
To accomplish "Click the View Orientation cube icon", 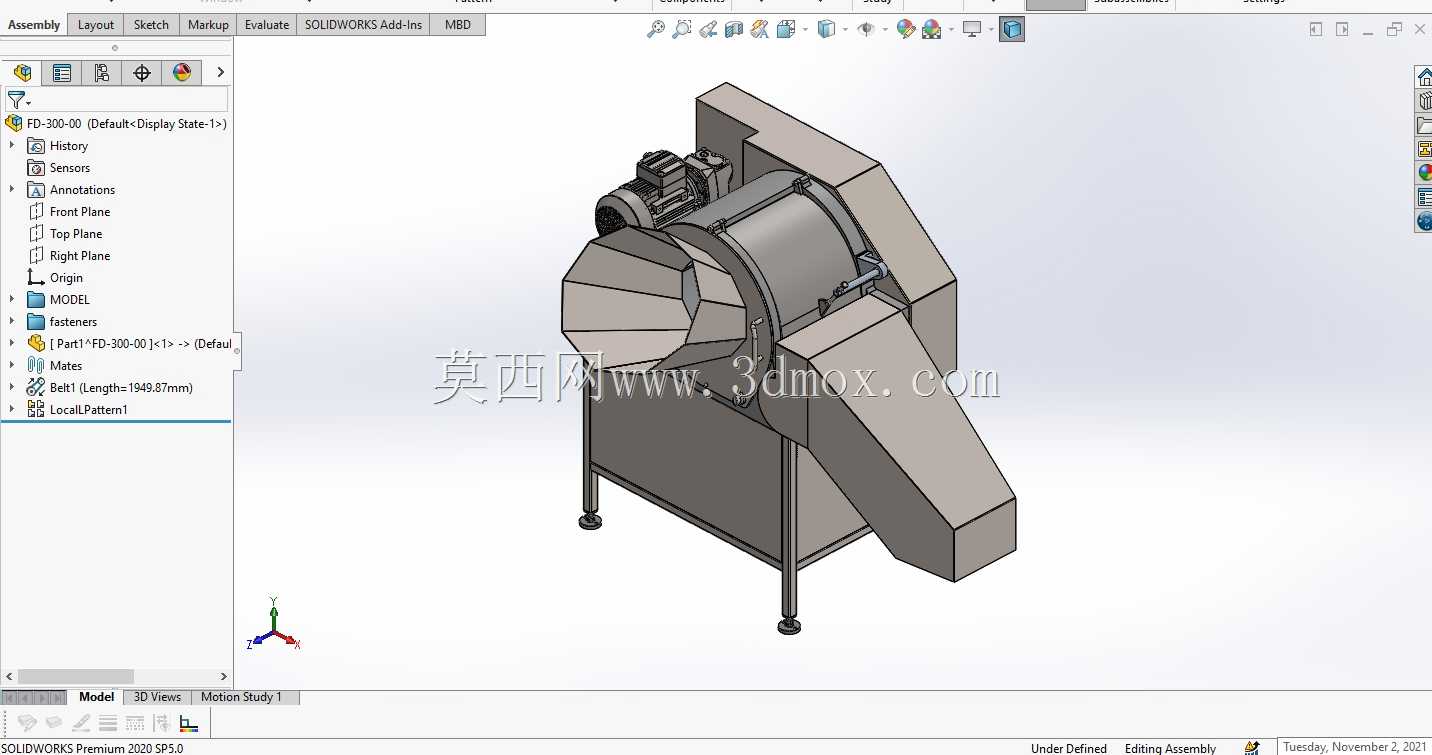I will click(x=786, y=30).
